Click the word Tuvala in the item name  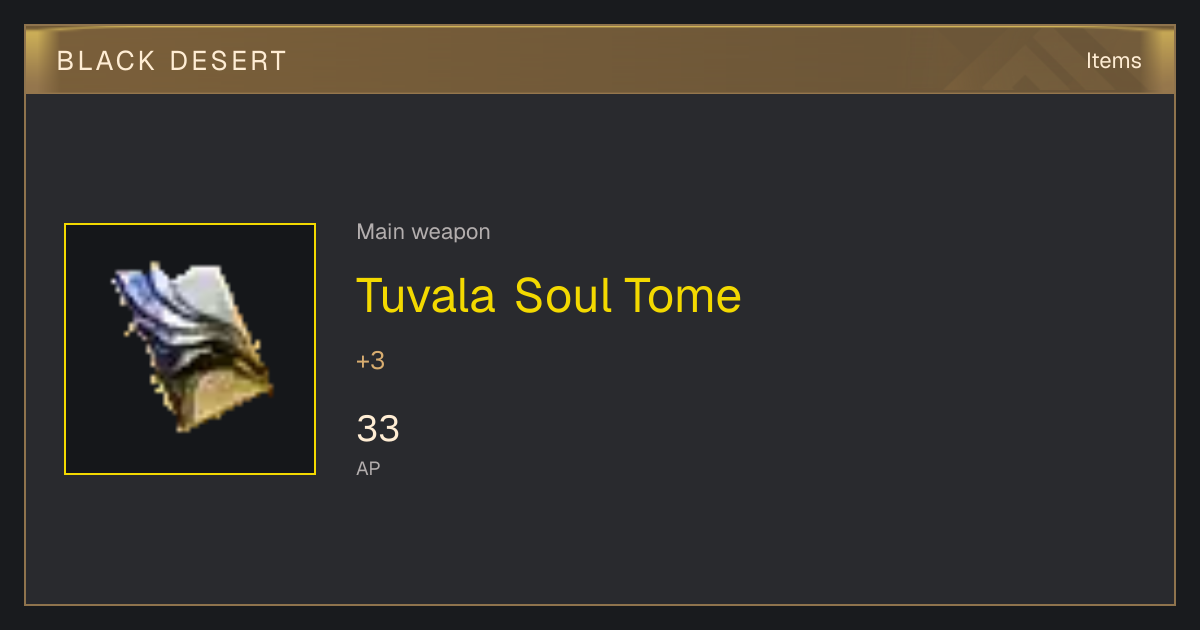click(x=426, y=296)
